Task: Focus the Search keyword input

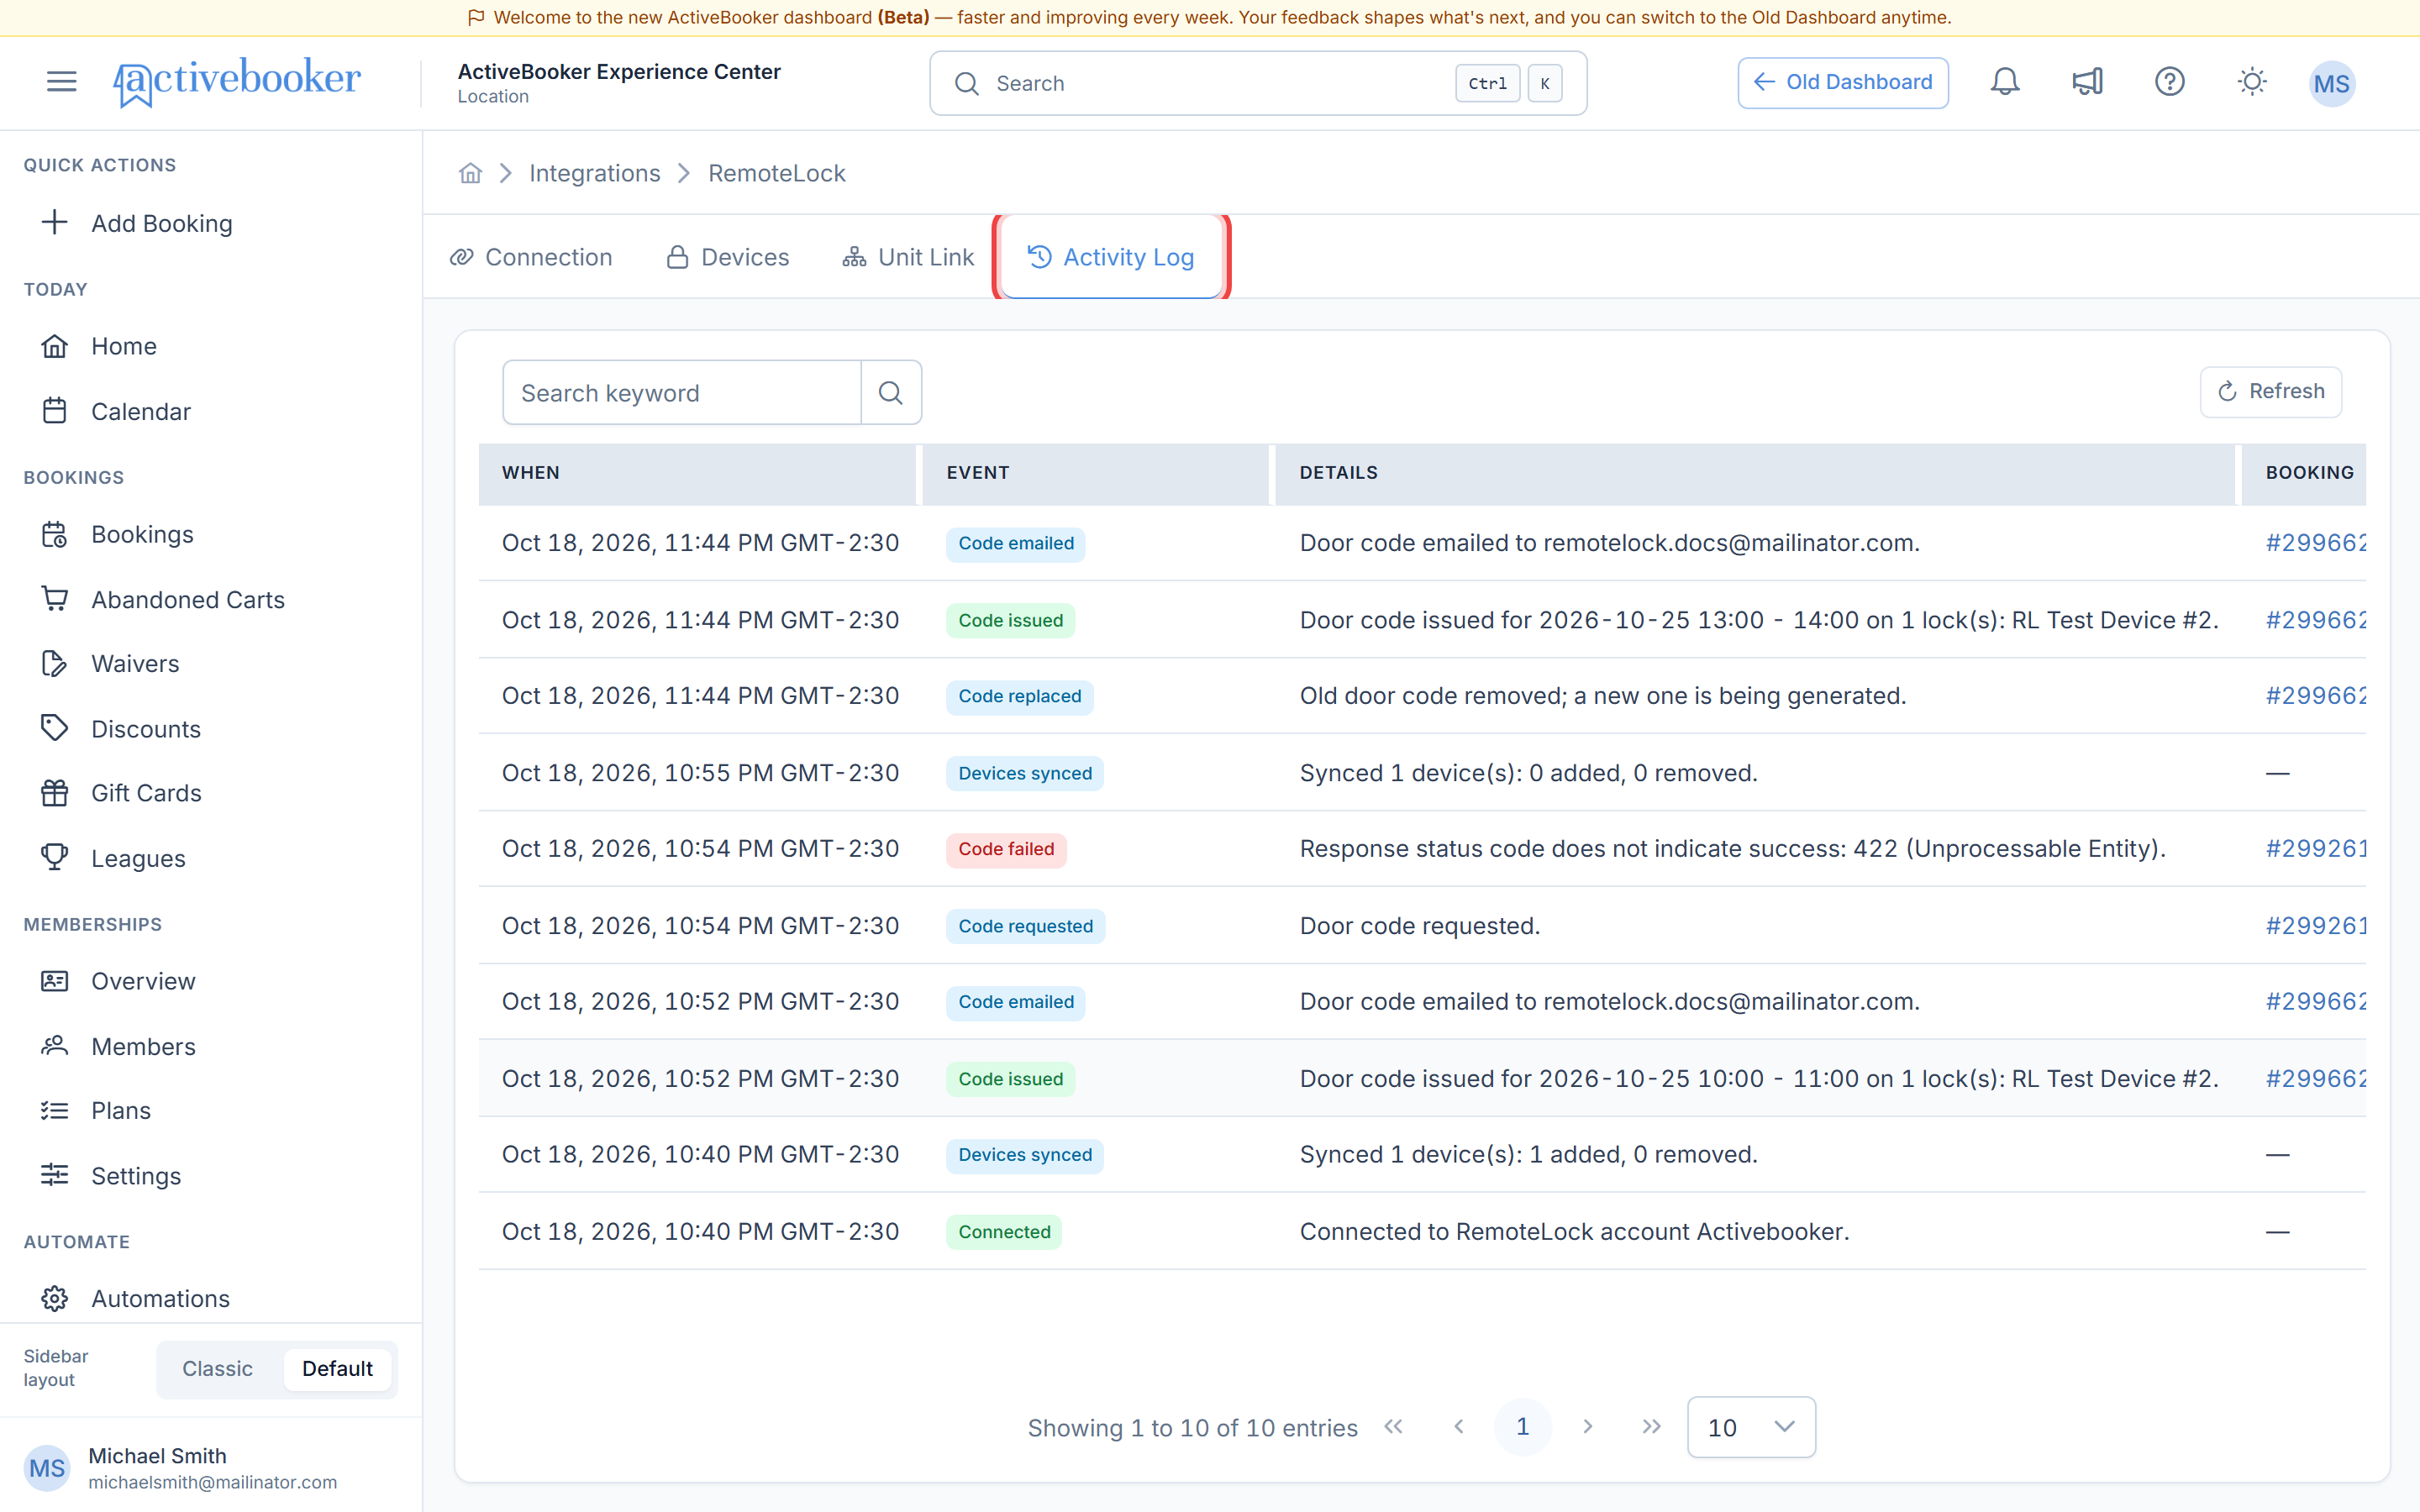Action: tap(682, 393)
